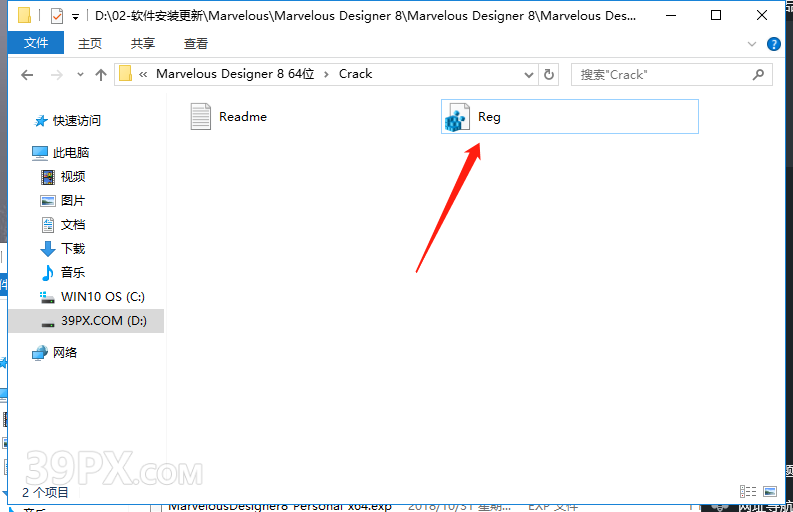Open 网络 in navigation pane
Image resolution: width=793 pixels, height=512 pixels.
[65, 352]
